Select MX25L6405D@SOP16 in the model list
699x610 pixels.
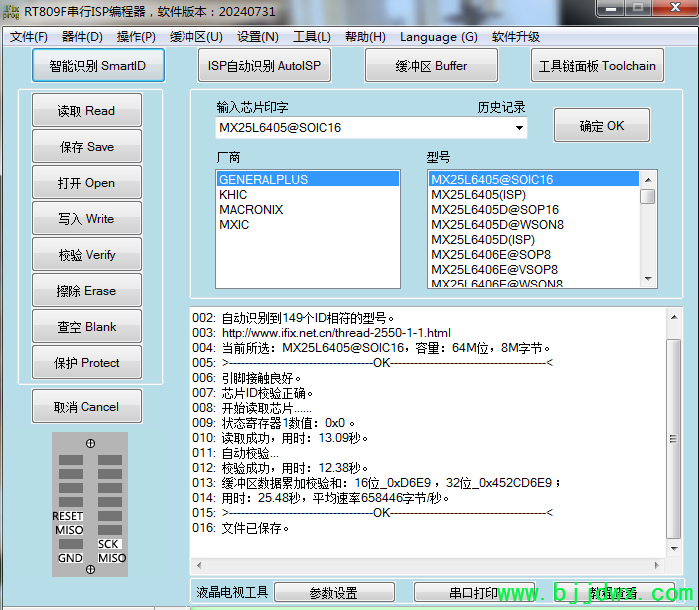[495, 210]
